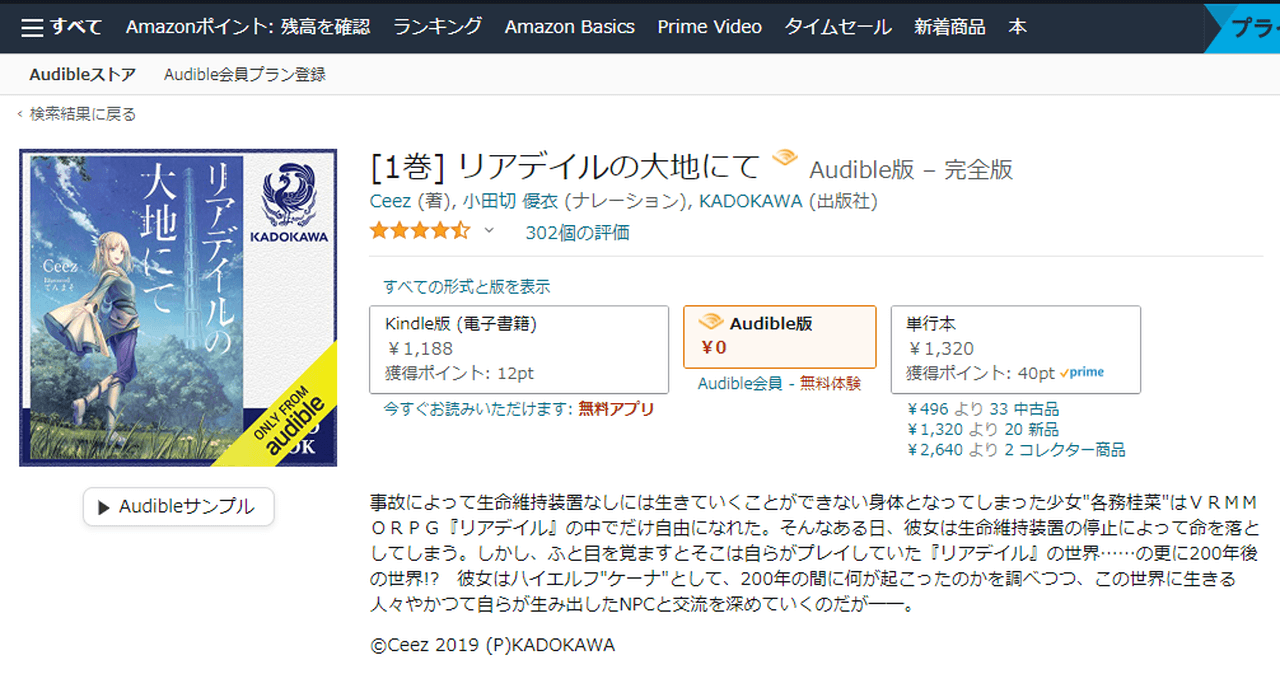The image size is (1280, 674).
Task: View the 33 used offers from ¥496
Action: coord(982,409)
